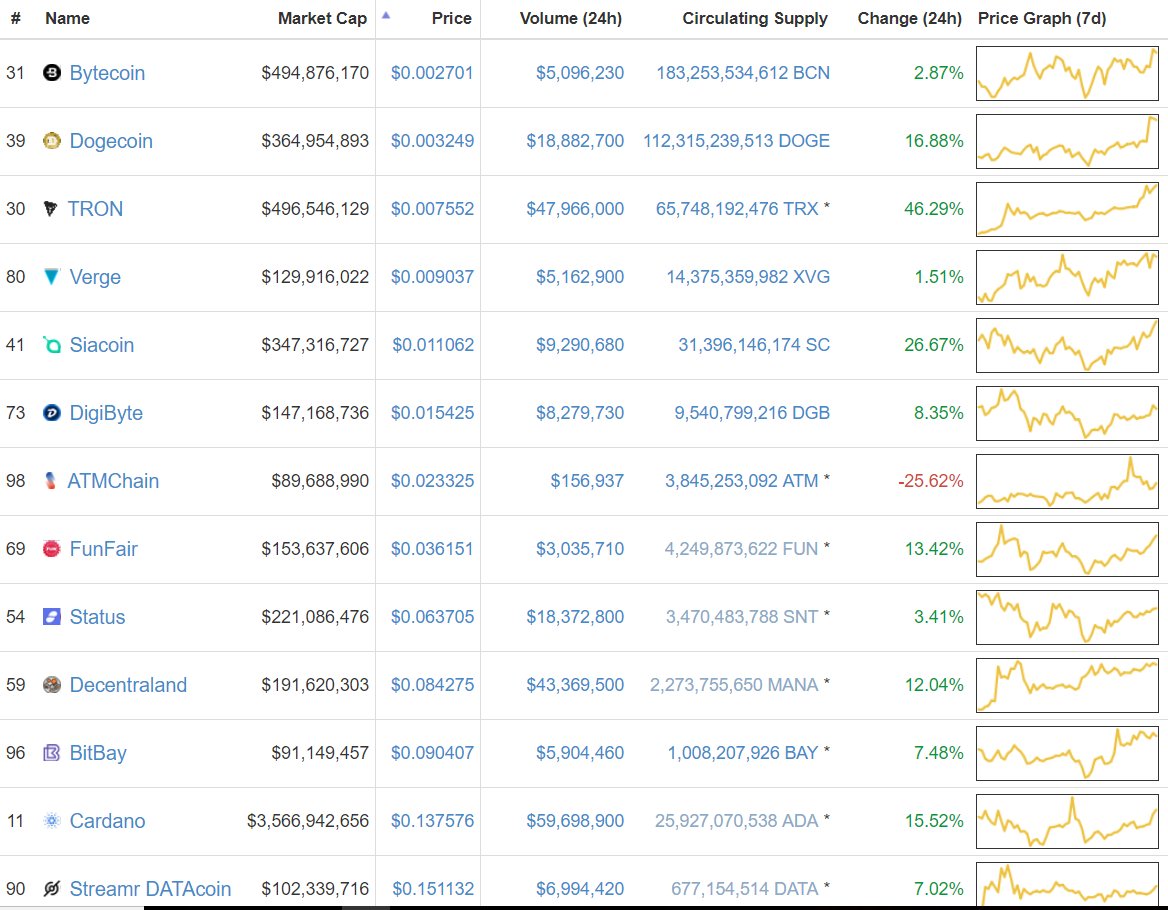Sort table by Market Cap header

tap(322, 18)
